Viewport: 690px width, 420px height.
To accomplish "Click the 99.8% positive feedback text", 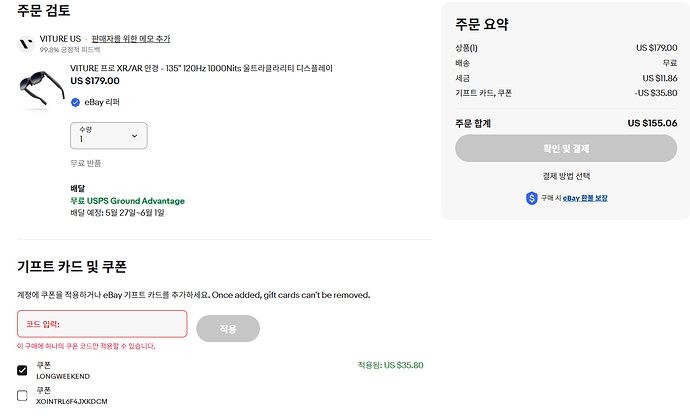I will pyautogui.click(x=70, y=50).
